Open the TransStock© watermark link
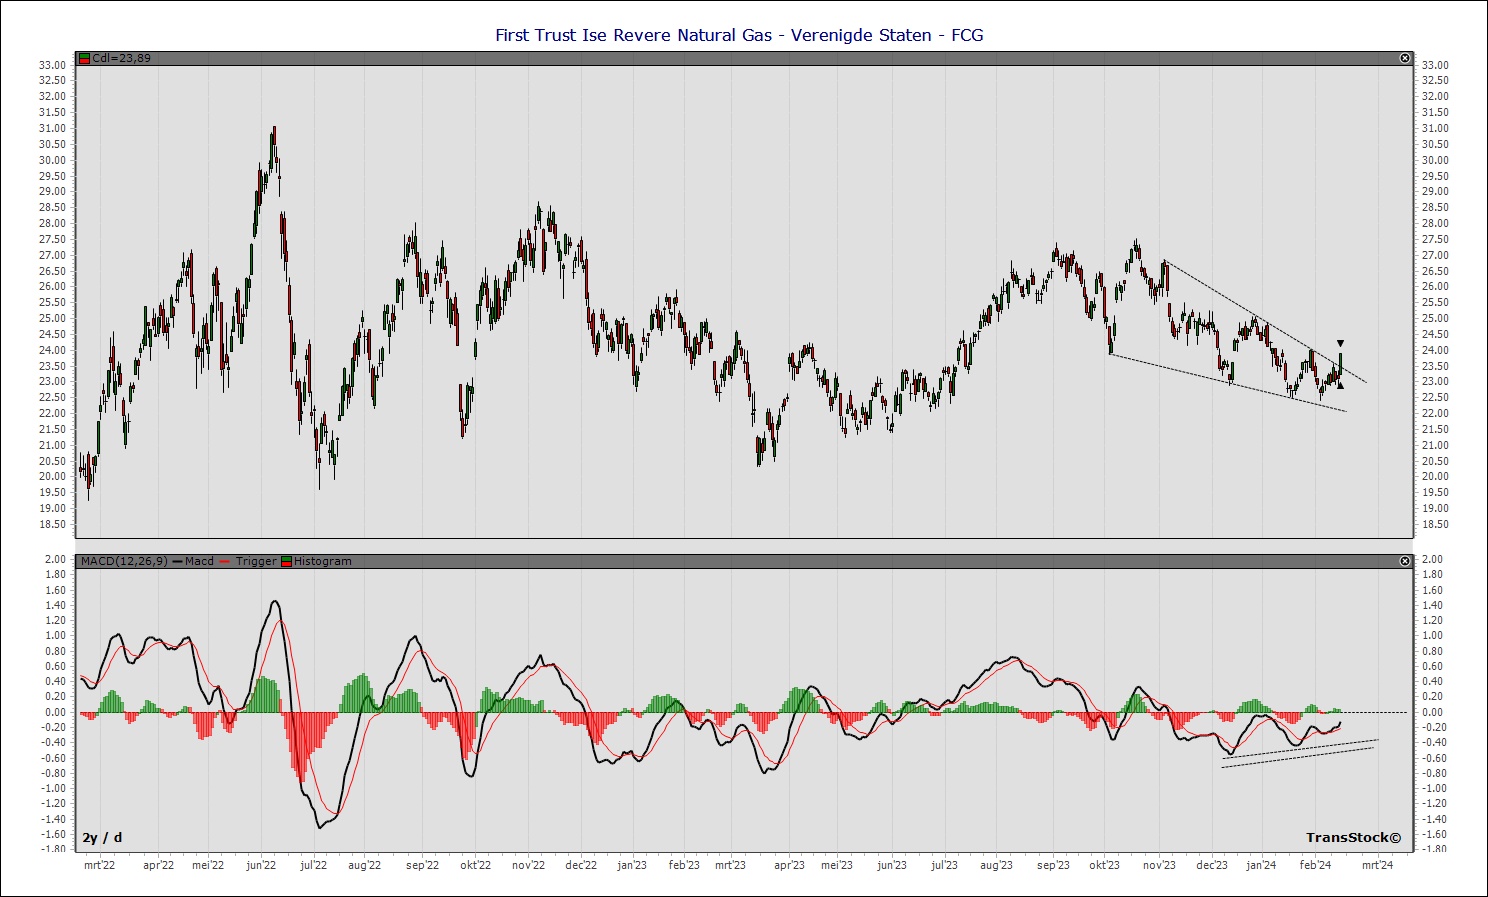This screenshot has height=897, width=1488. click(1353, 837)
